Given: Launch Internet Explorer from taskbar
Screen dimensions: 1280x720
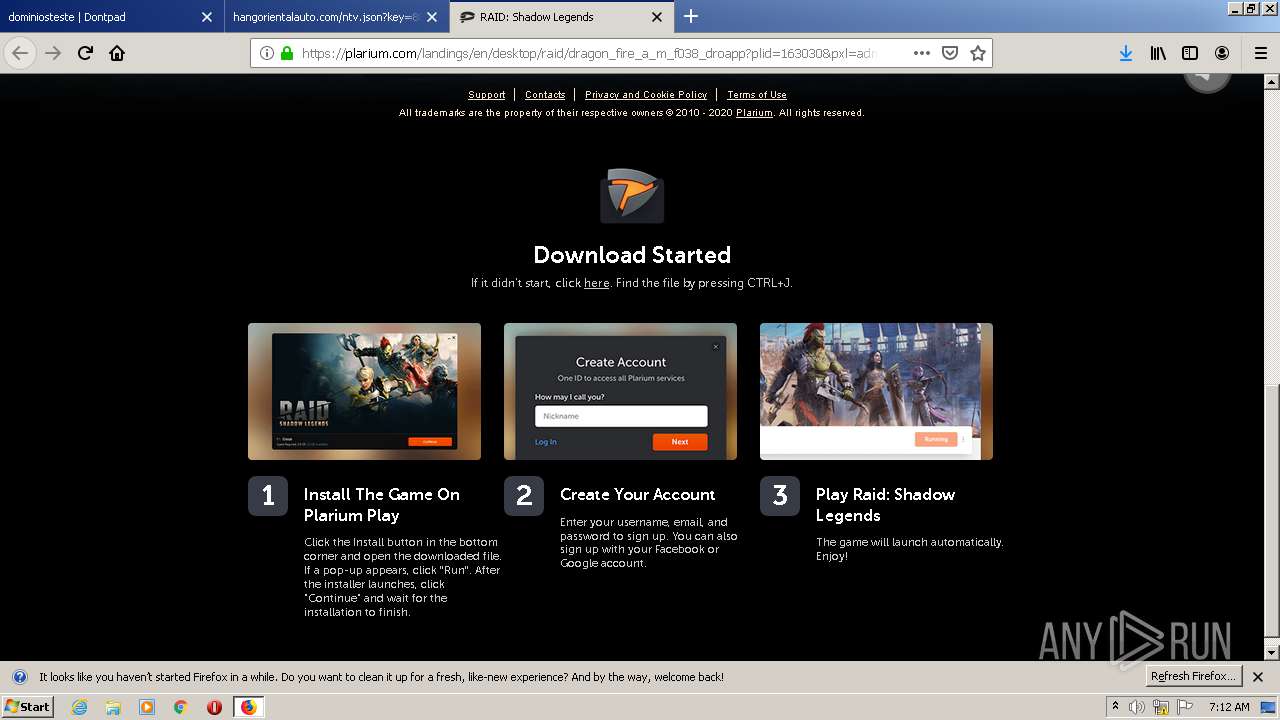Looking at the screenshot, I should (x=80, y=707).
